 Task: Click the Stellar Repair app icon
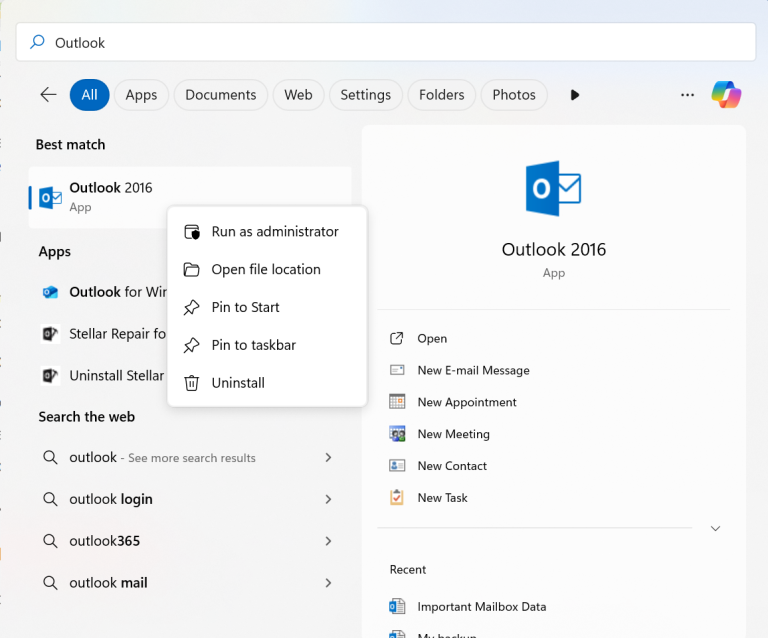point(50,334)
